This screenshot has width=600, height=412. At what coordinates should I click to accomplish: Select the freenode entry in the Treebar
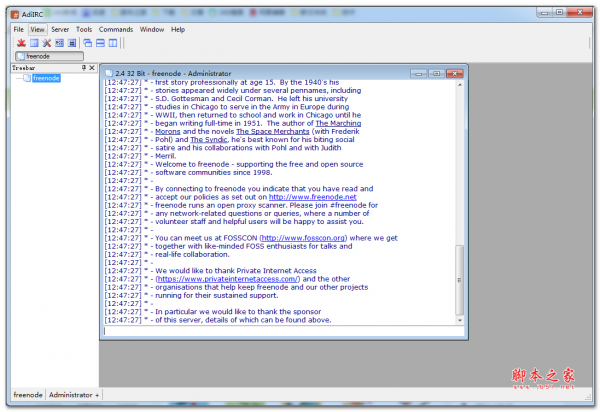(x=46, y=78)
